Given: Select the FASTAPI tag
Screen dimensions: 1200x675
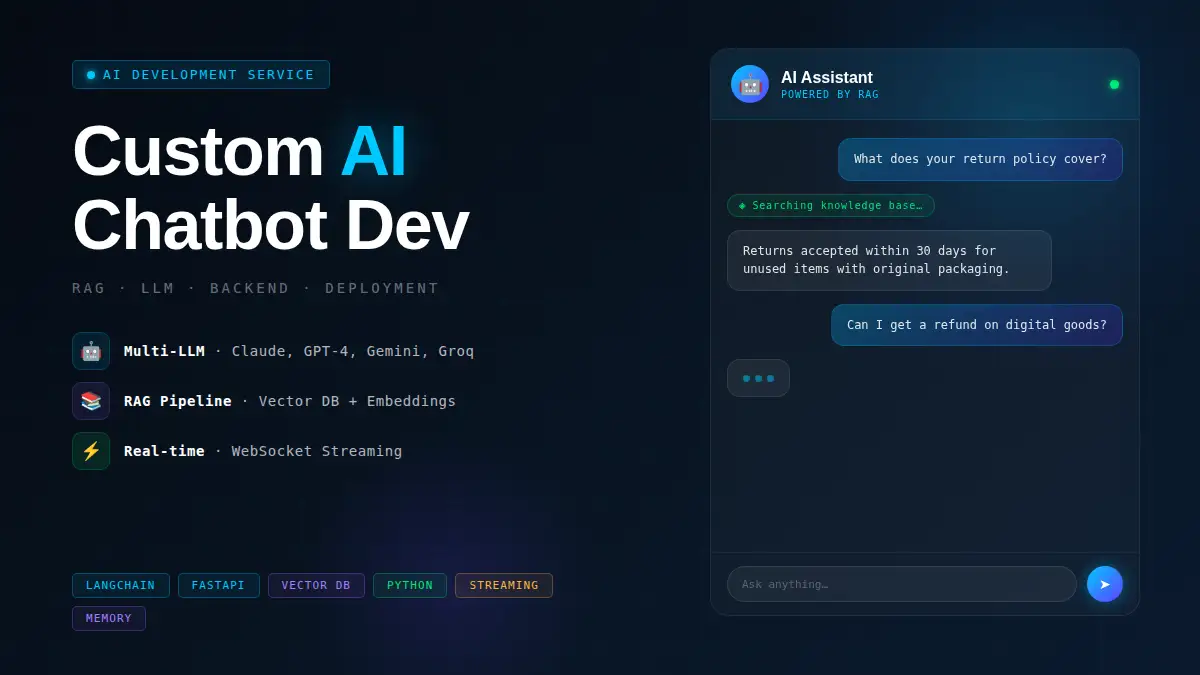Looking at the screenshot, I should (218, 586).
